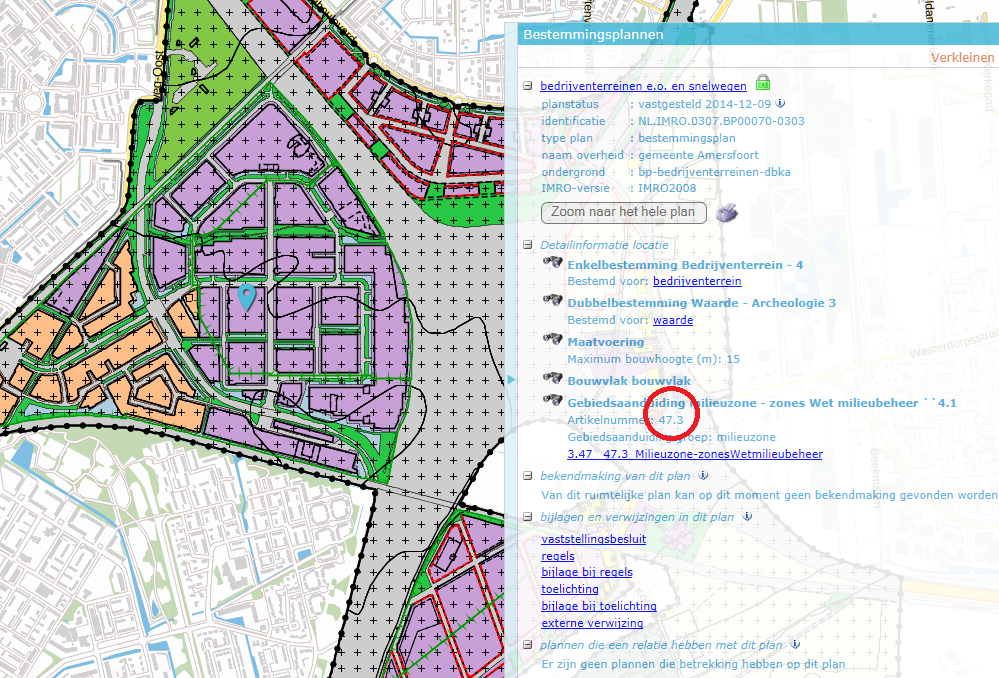The image size is (999, 678).
Task: Click the info icon beside bekendmaking van dit plan
Action: point(701,476)
